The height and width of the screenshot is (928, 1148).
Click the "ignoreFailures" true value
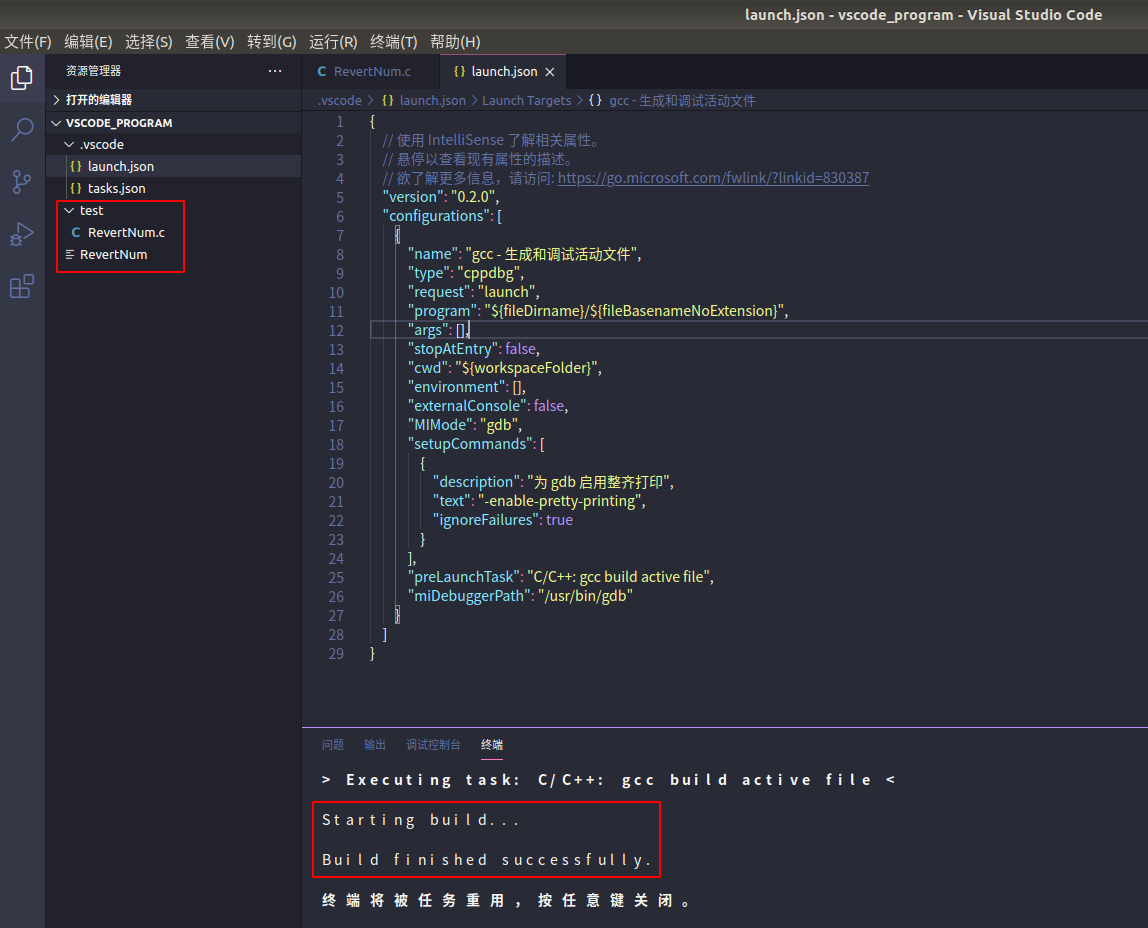[559, 520]
